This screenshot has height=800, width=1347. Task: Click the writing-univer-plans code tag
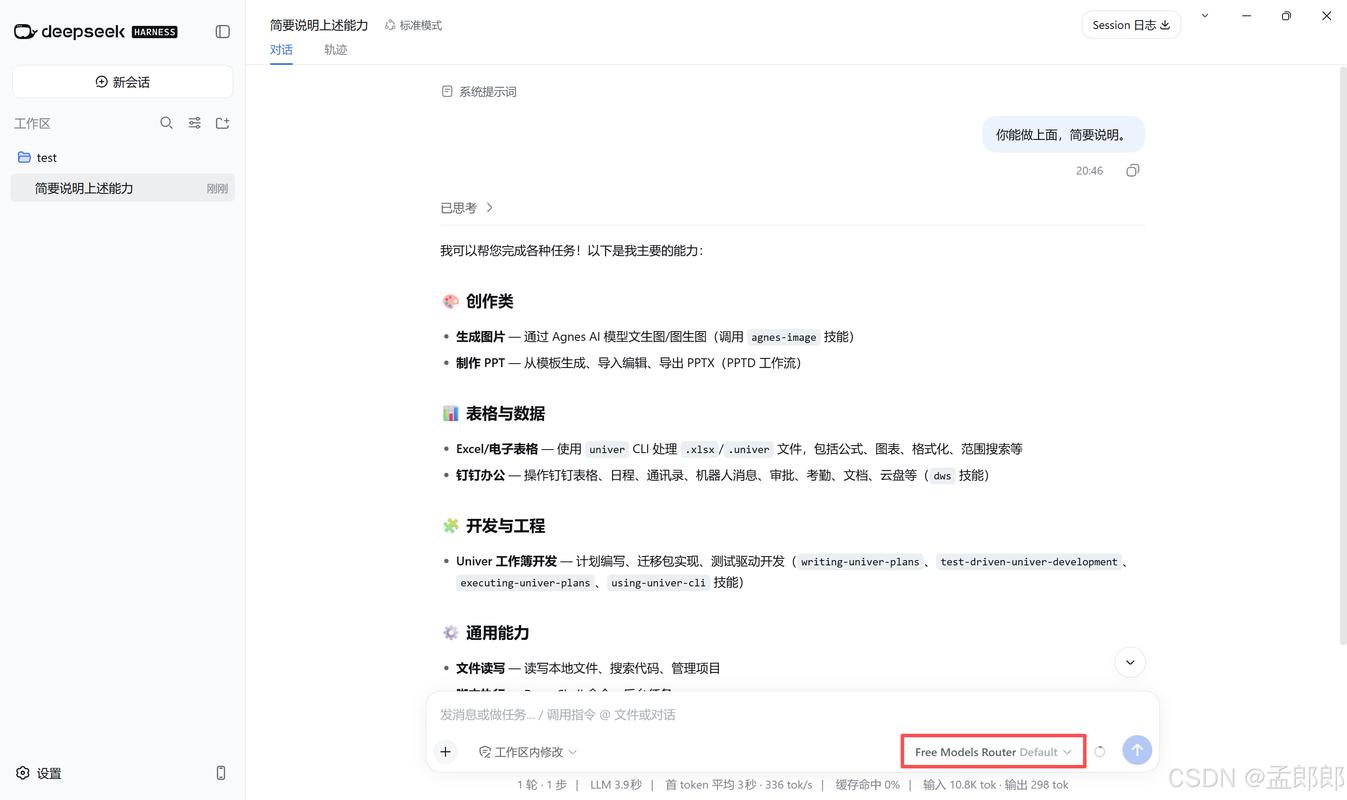(860, 562)
